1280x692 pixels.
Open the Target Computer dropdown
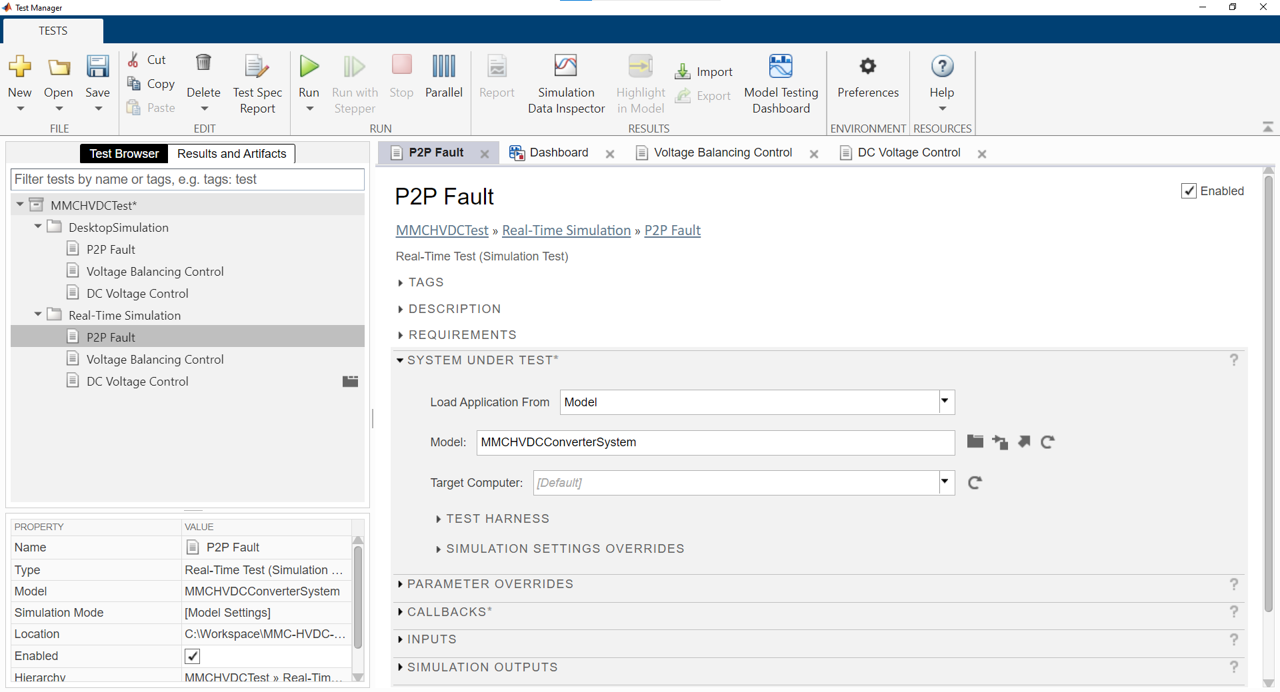945,483
